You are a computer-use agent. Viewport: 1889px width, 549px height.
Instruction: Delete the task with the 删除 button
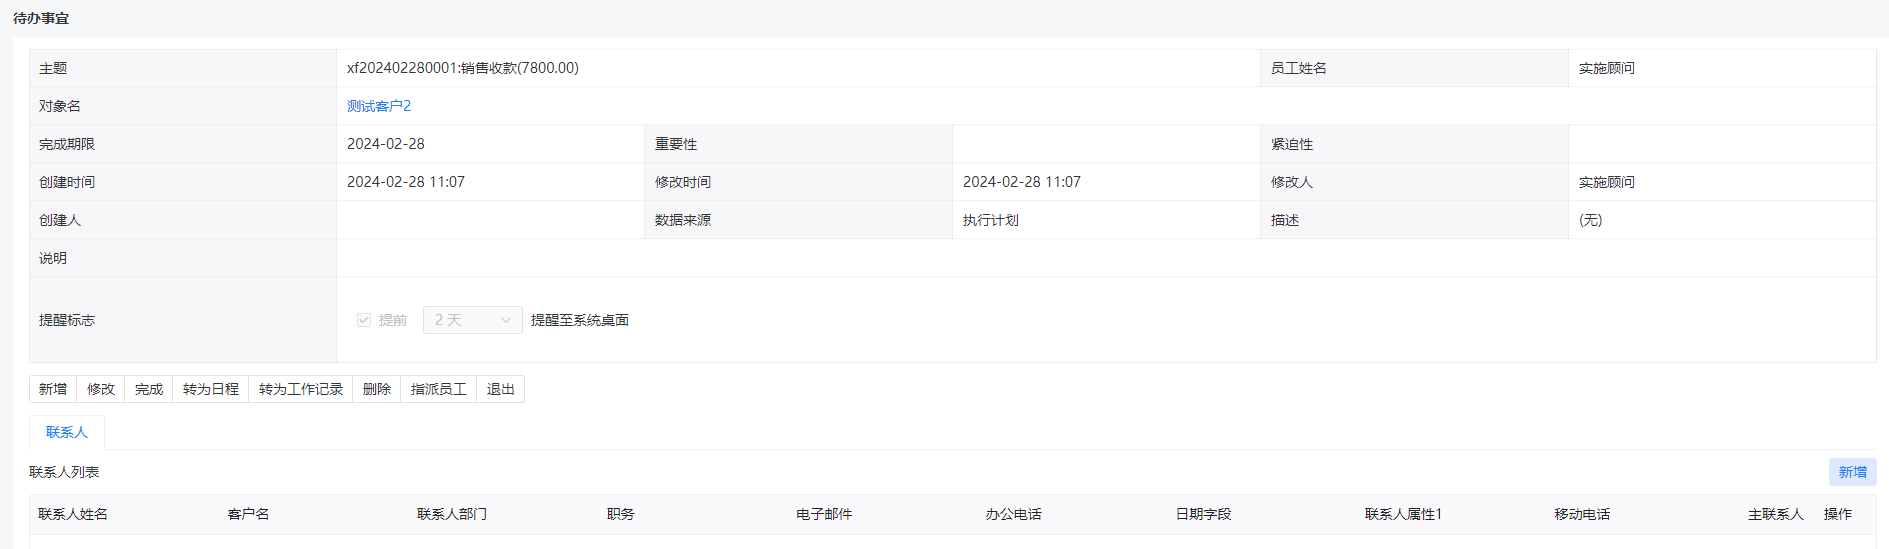tap(377, 389)
